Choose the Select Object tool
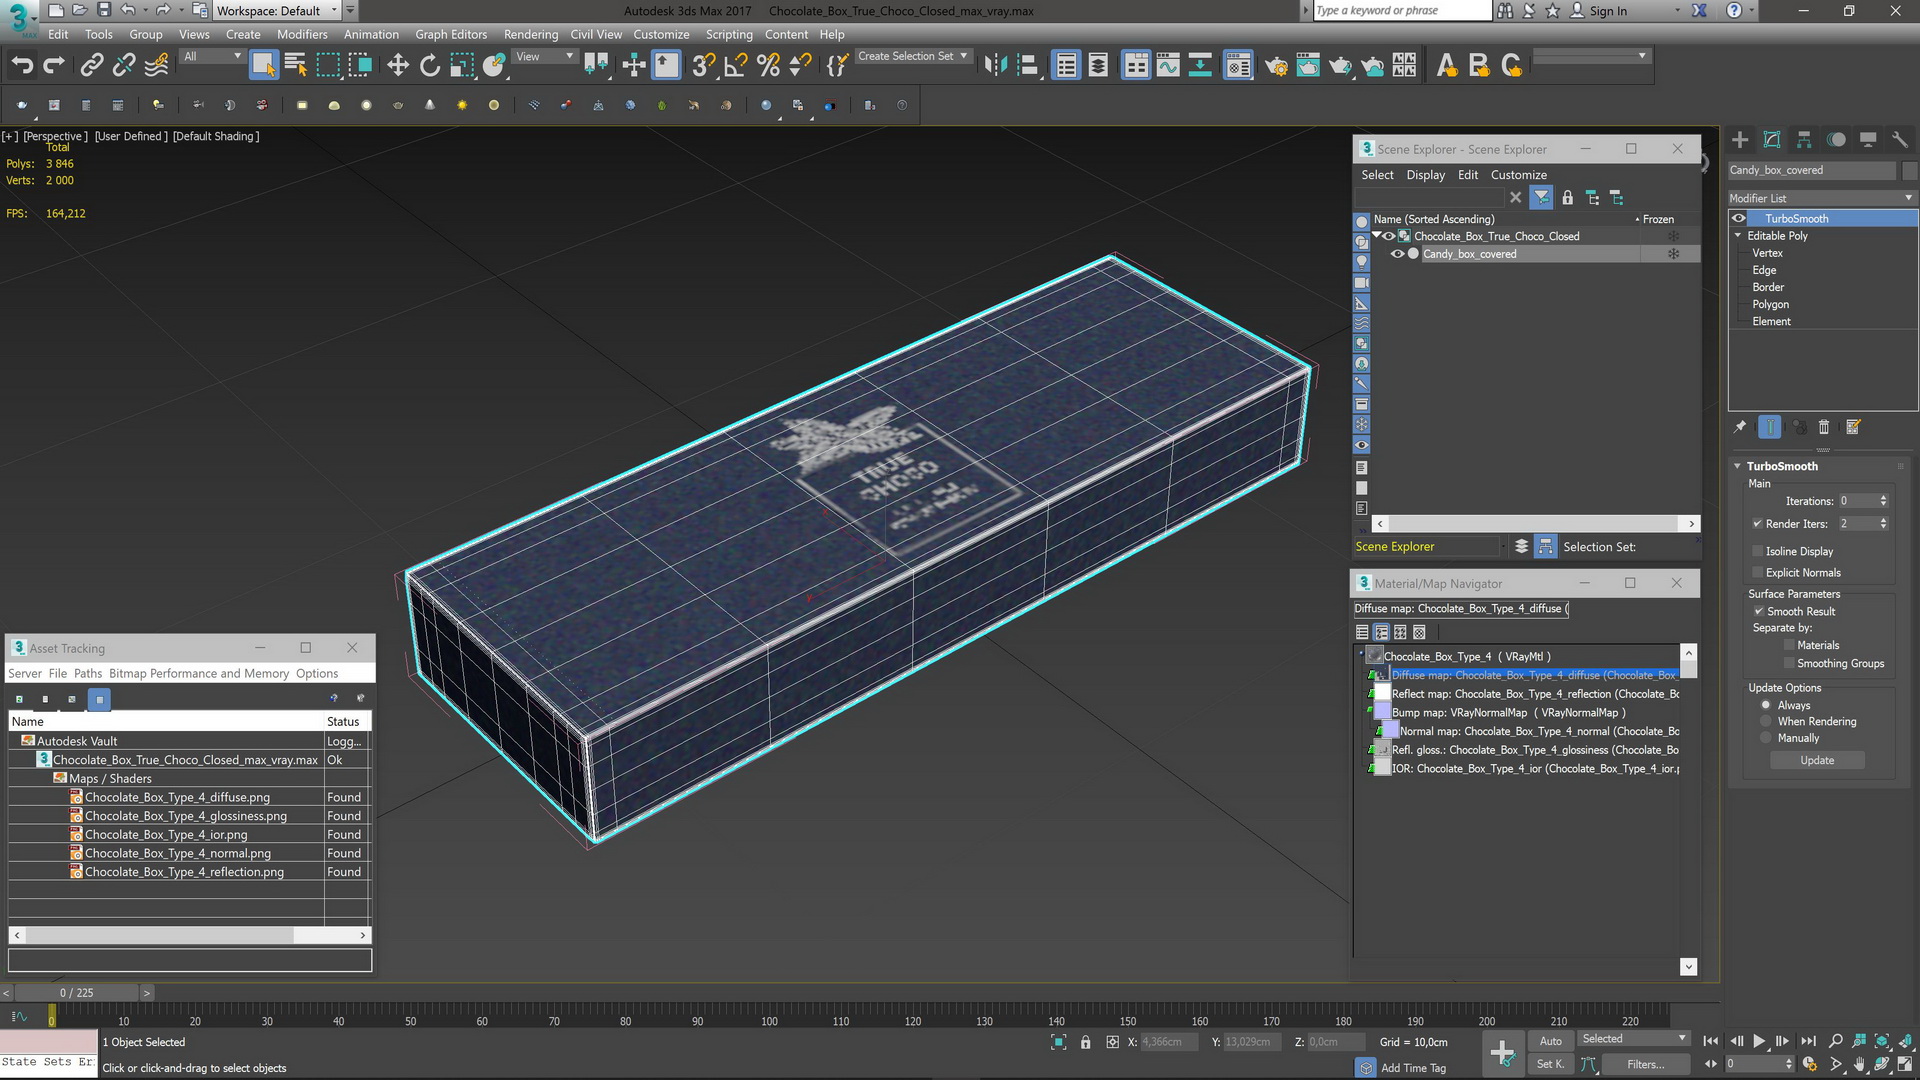Screen dimensions: 1920x1080 [x=263, y=66]
